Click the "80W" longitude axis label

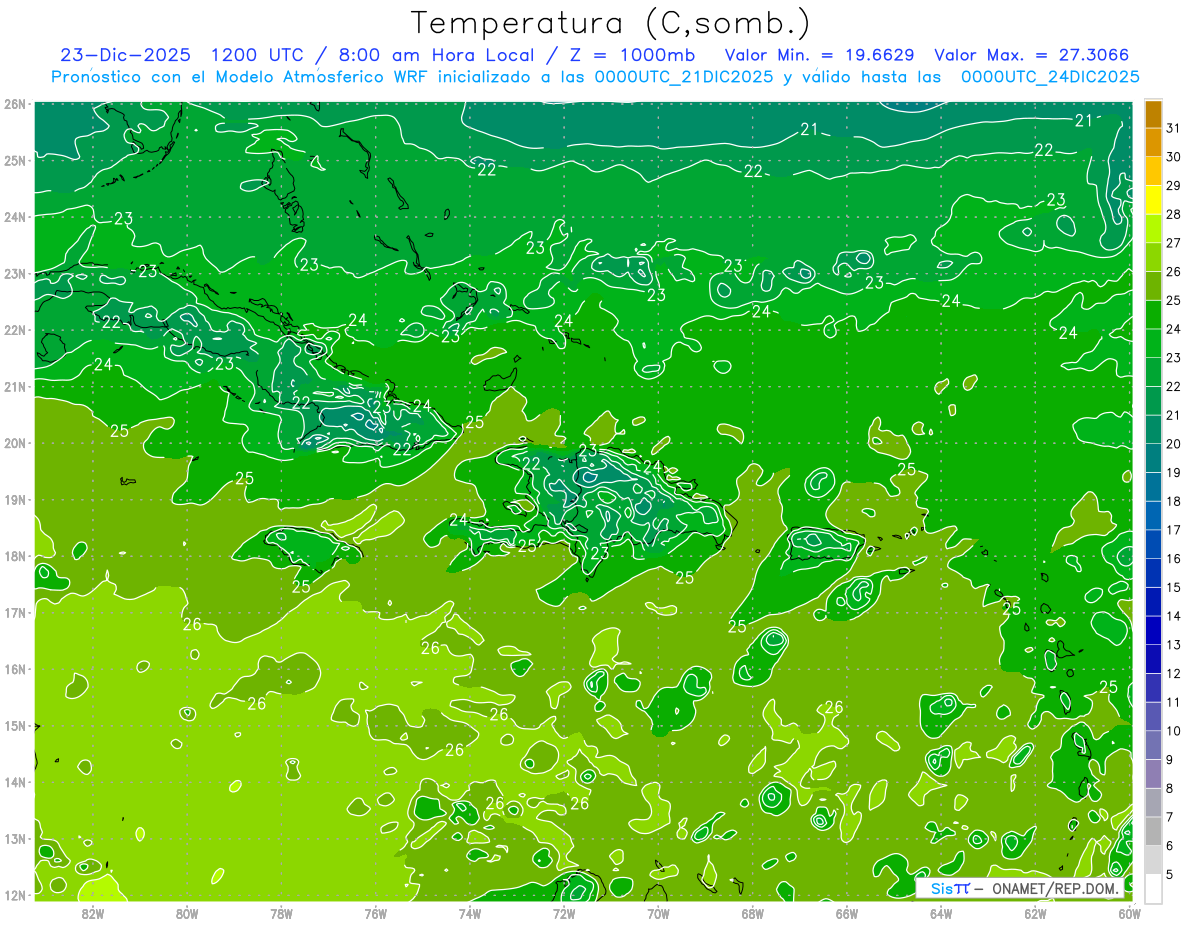tap(187, 913)
